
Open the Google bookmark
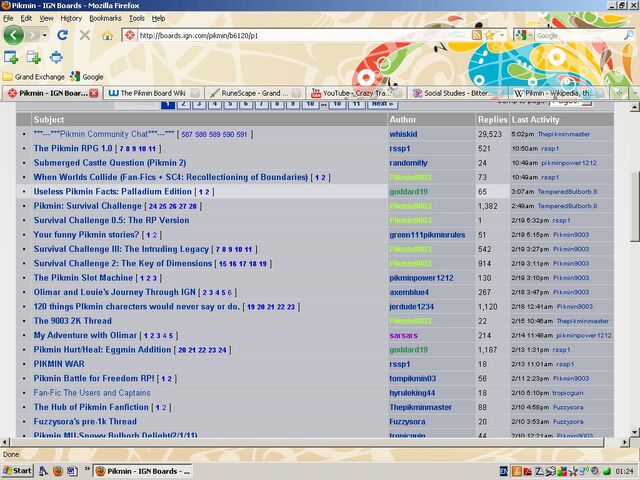coord(87,77)
